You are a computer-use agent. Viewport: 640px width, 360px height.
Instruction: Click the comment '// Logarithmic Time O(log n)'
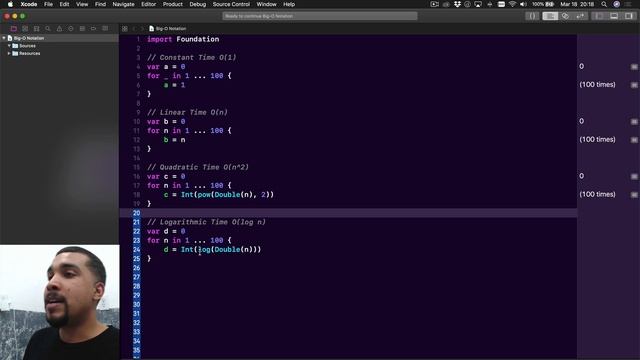point(207,222)
